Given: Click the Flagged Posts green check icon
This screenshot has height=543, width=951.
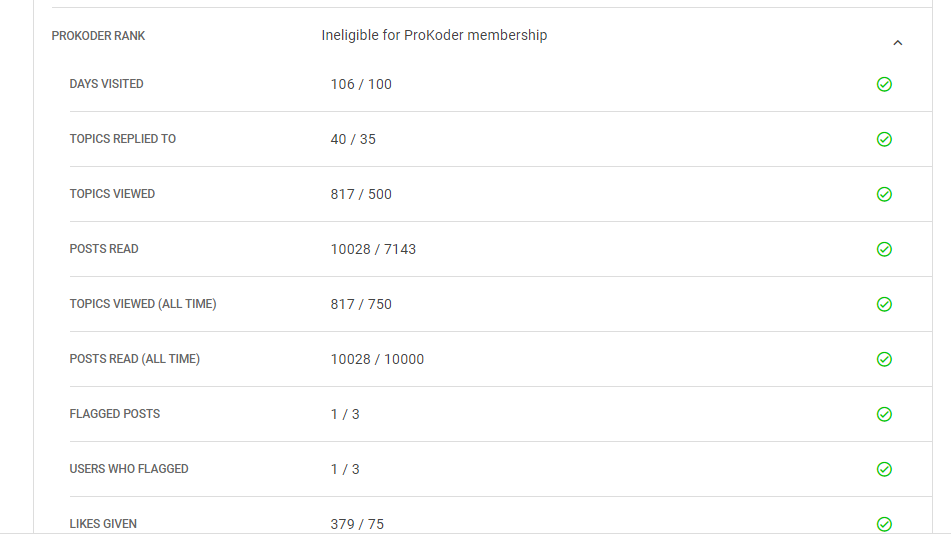Looking at the screenshot, I should tap(884, 414).
